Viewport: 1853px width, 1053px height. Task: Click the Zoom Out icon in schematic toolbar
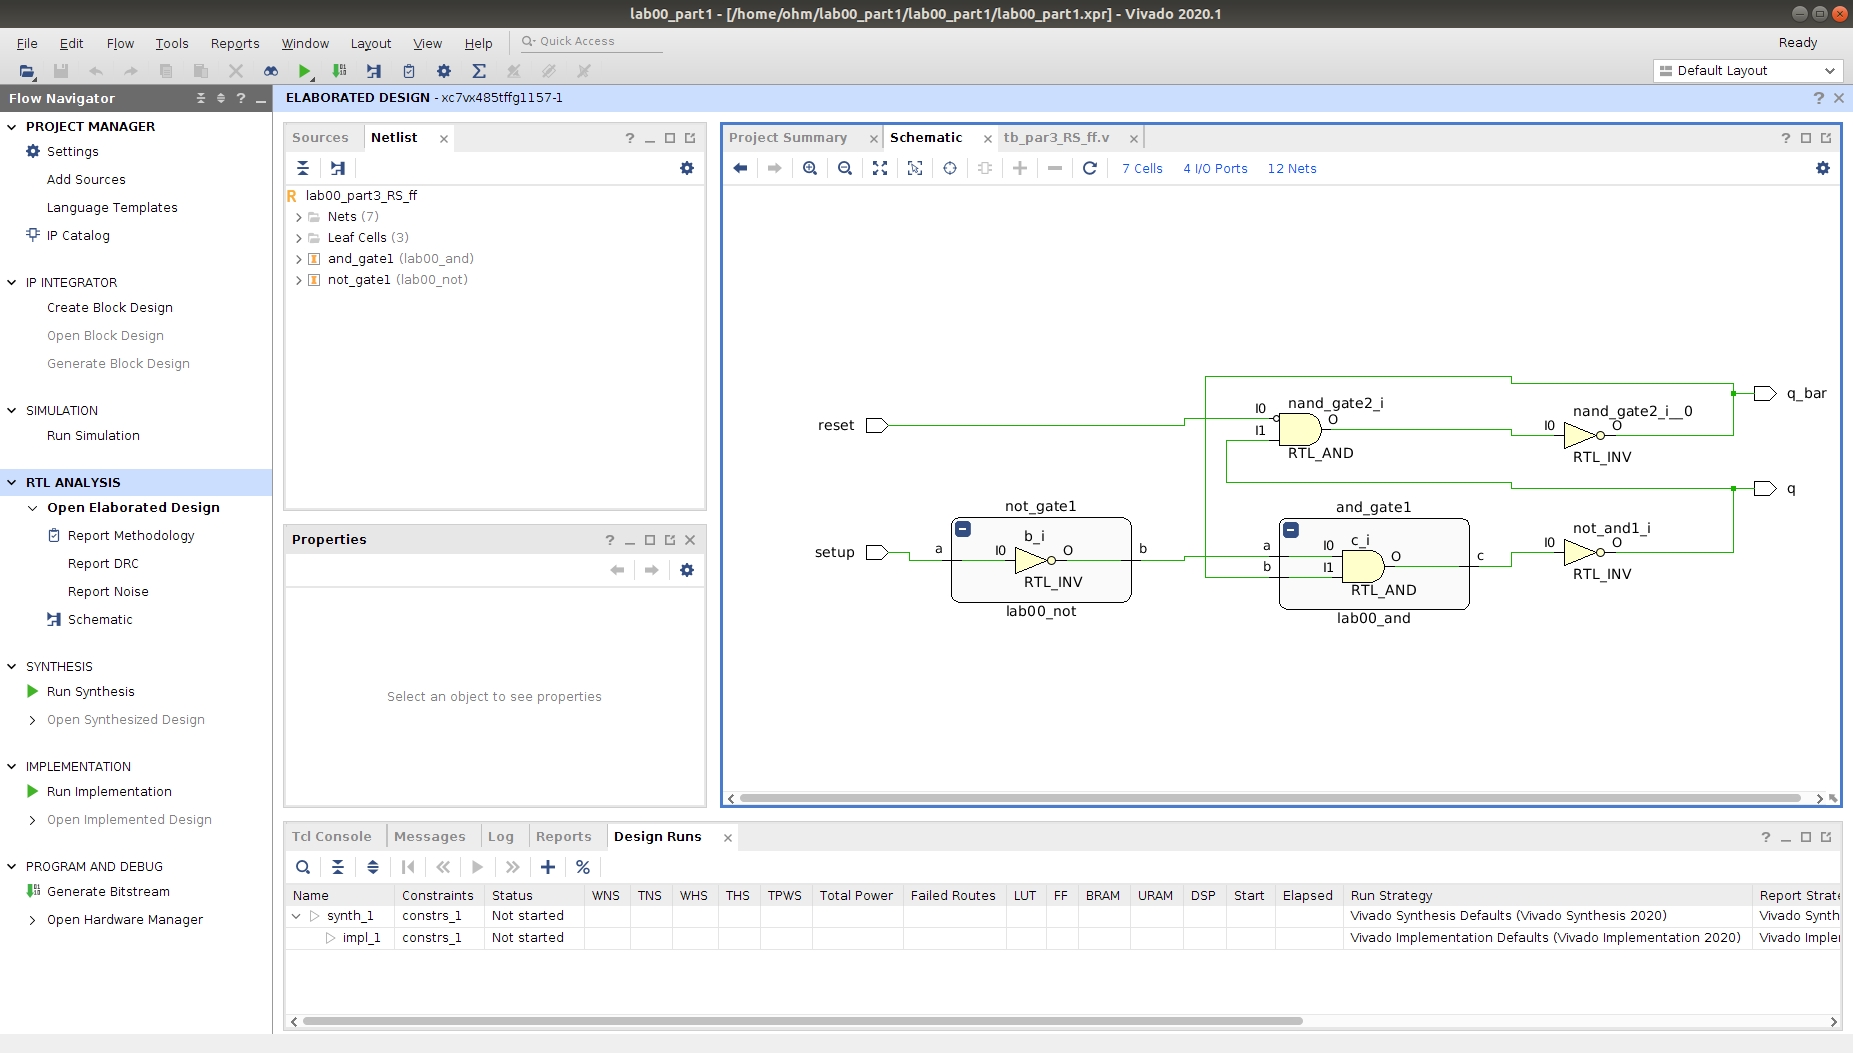tap(845, 168)
